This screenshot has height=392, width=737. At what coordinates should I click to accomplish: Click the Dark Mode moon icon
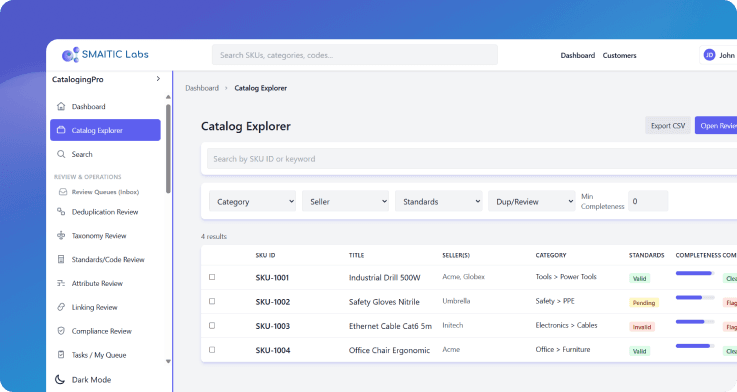(x=60, y=379)
